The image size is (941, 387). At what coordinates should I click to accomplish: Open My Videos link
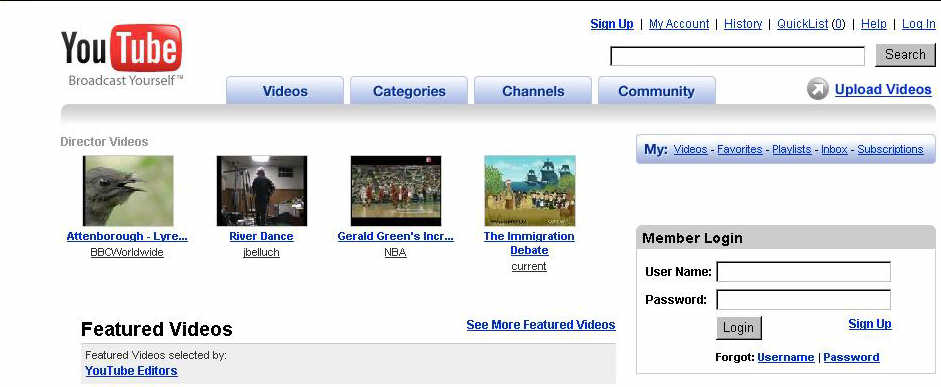(x=690, y=149)
